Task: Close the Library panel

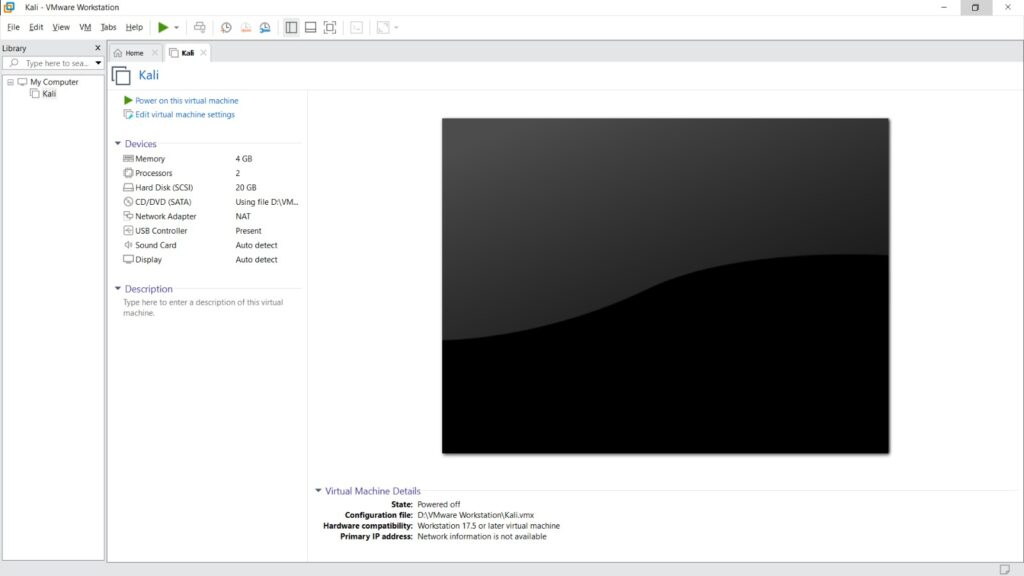Action: [x=97, y=48]
